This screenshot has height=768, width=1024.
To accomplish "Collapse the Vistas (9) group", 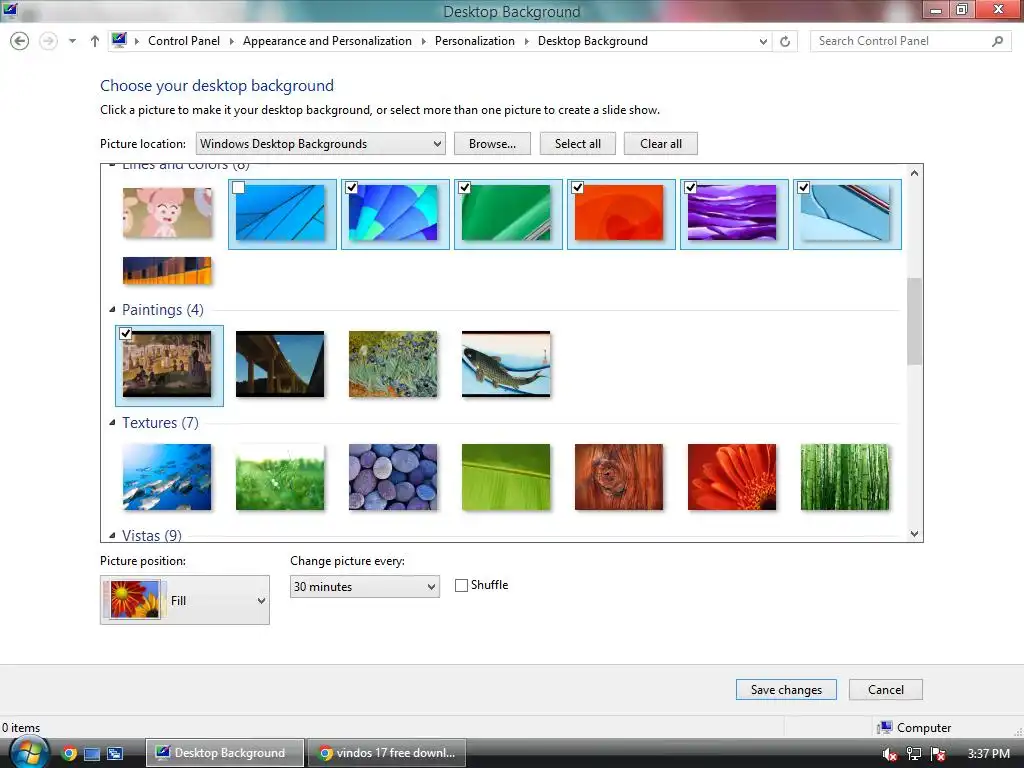I will point(112,536).
